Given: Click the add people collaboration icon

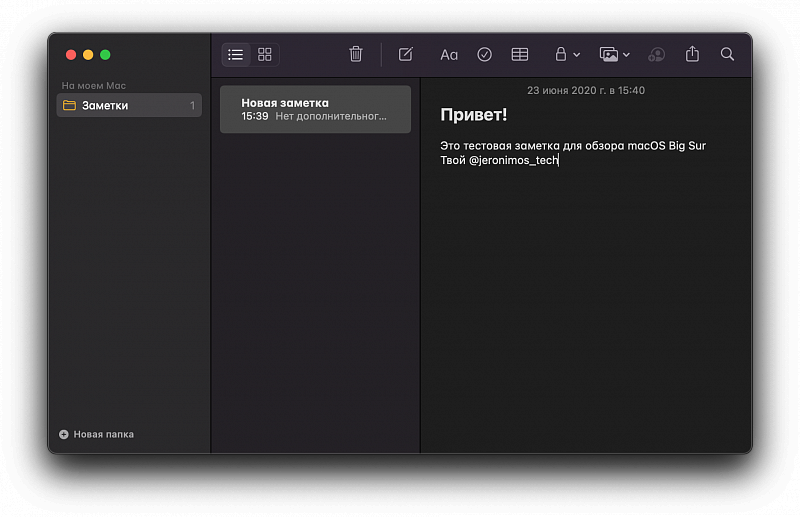Looking at the screenshot, I should pos(656,54).
